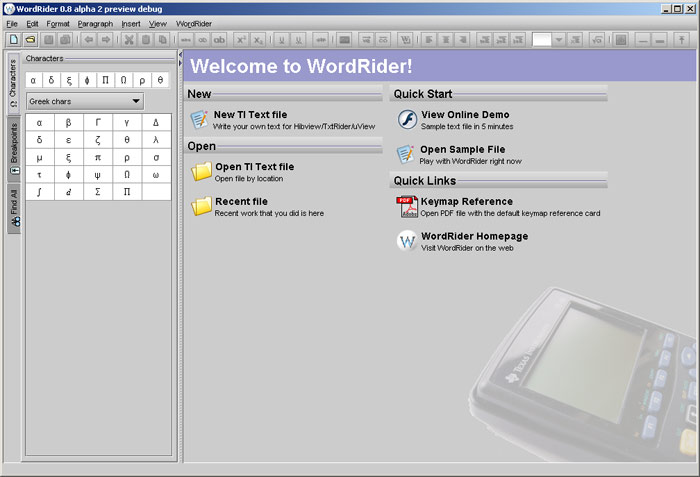The image size is (700, 477).
Task: Open the Edit menu
Action: point(32,24)
